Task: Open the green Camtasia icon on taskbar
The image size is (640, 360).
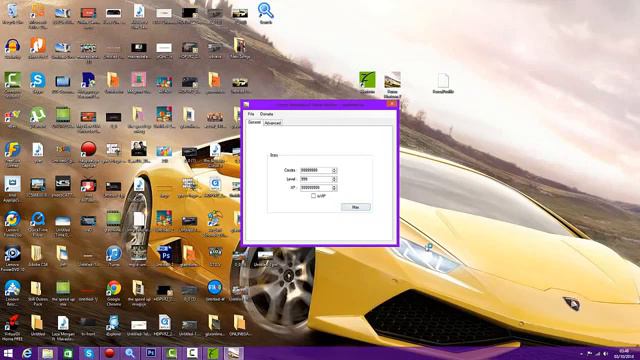Action: [x=171, y=353]
